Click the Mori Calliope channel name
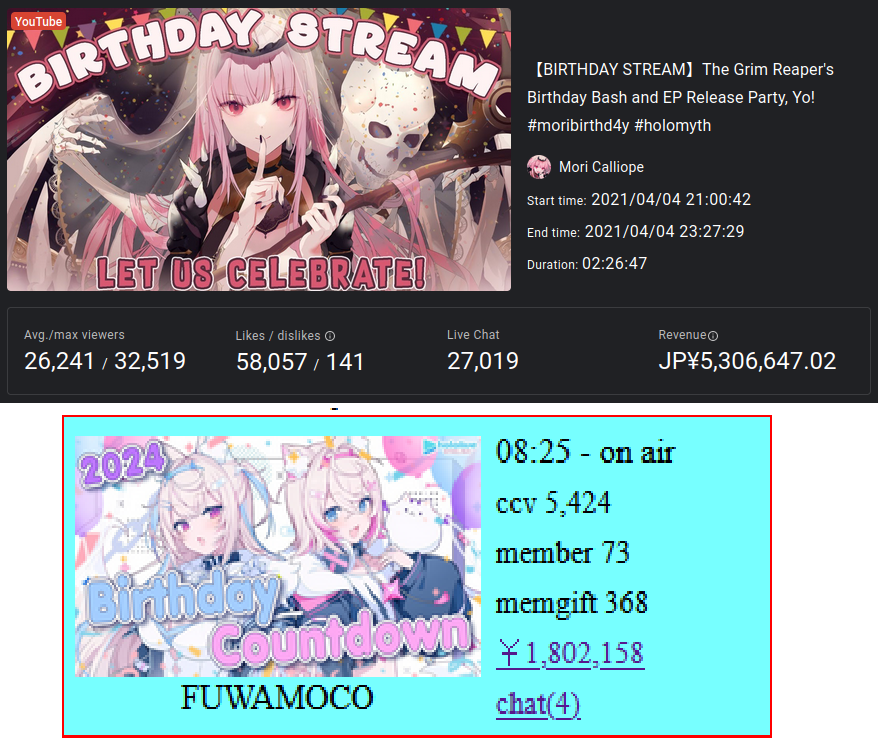The width and height of the screenshot is (880, 746). [x=601, y=167]
